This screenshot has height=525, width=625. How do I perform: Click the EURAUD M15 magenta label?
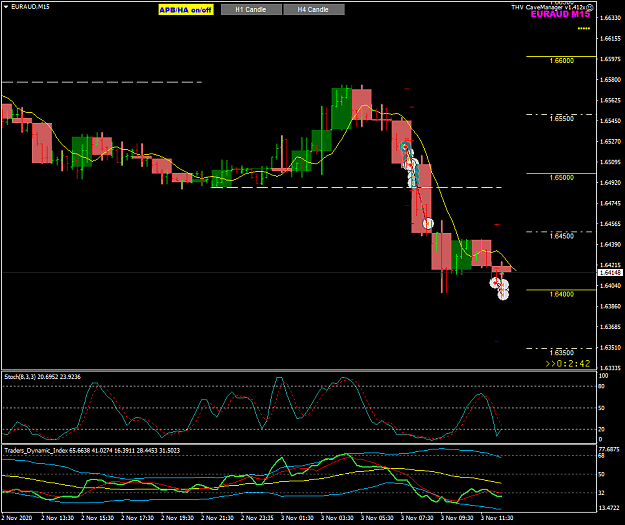pos(560,14)
